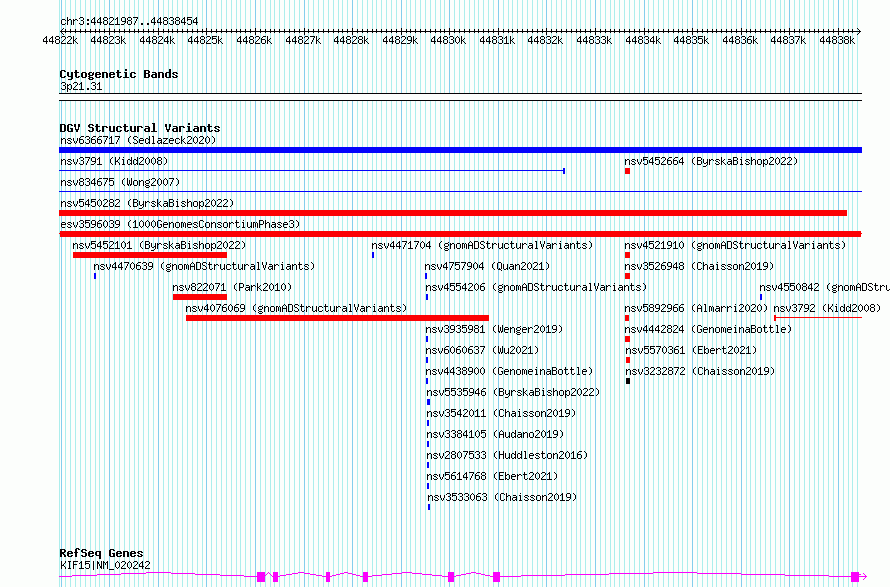The height and width of the screenshot is (587, 890).
Task: Select nsv5452664 (ByrskaBishop2022) label
Action: coord(711,161)
